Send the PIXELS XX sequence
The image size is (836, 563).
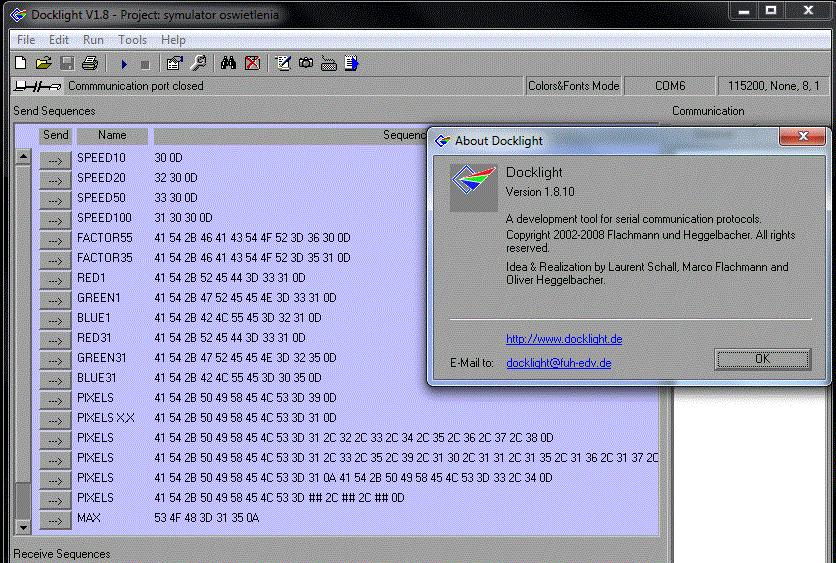point(55,421)
